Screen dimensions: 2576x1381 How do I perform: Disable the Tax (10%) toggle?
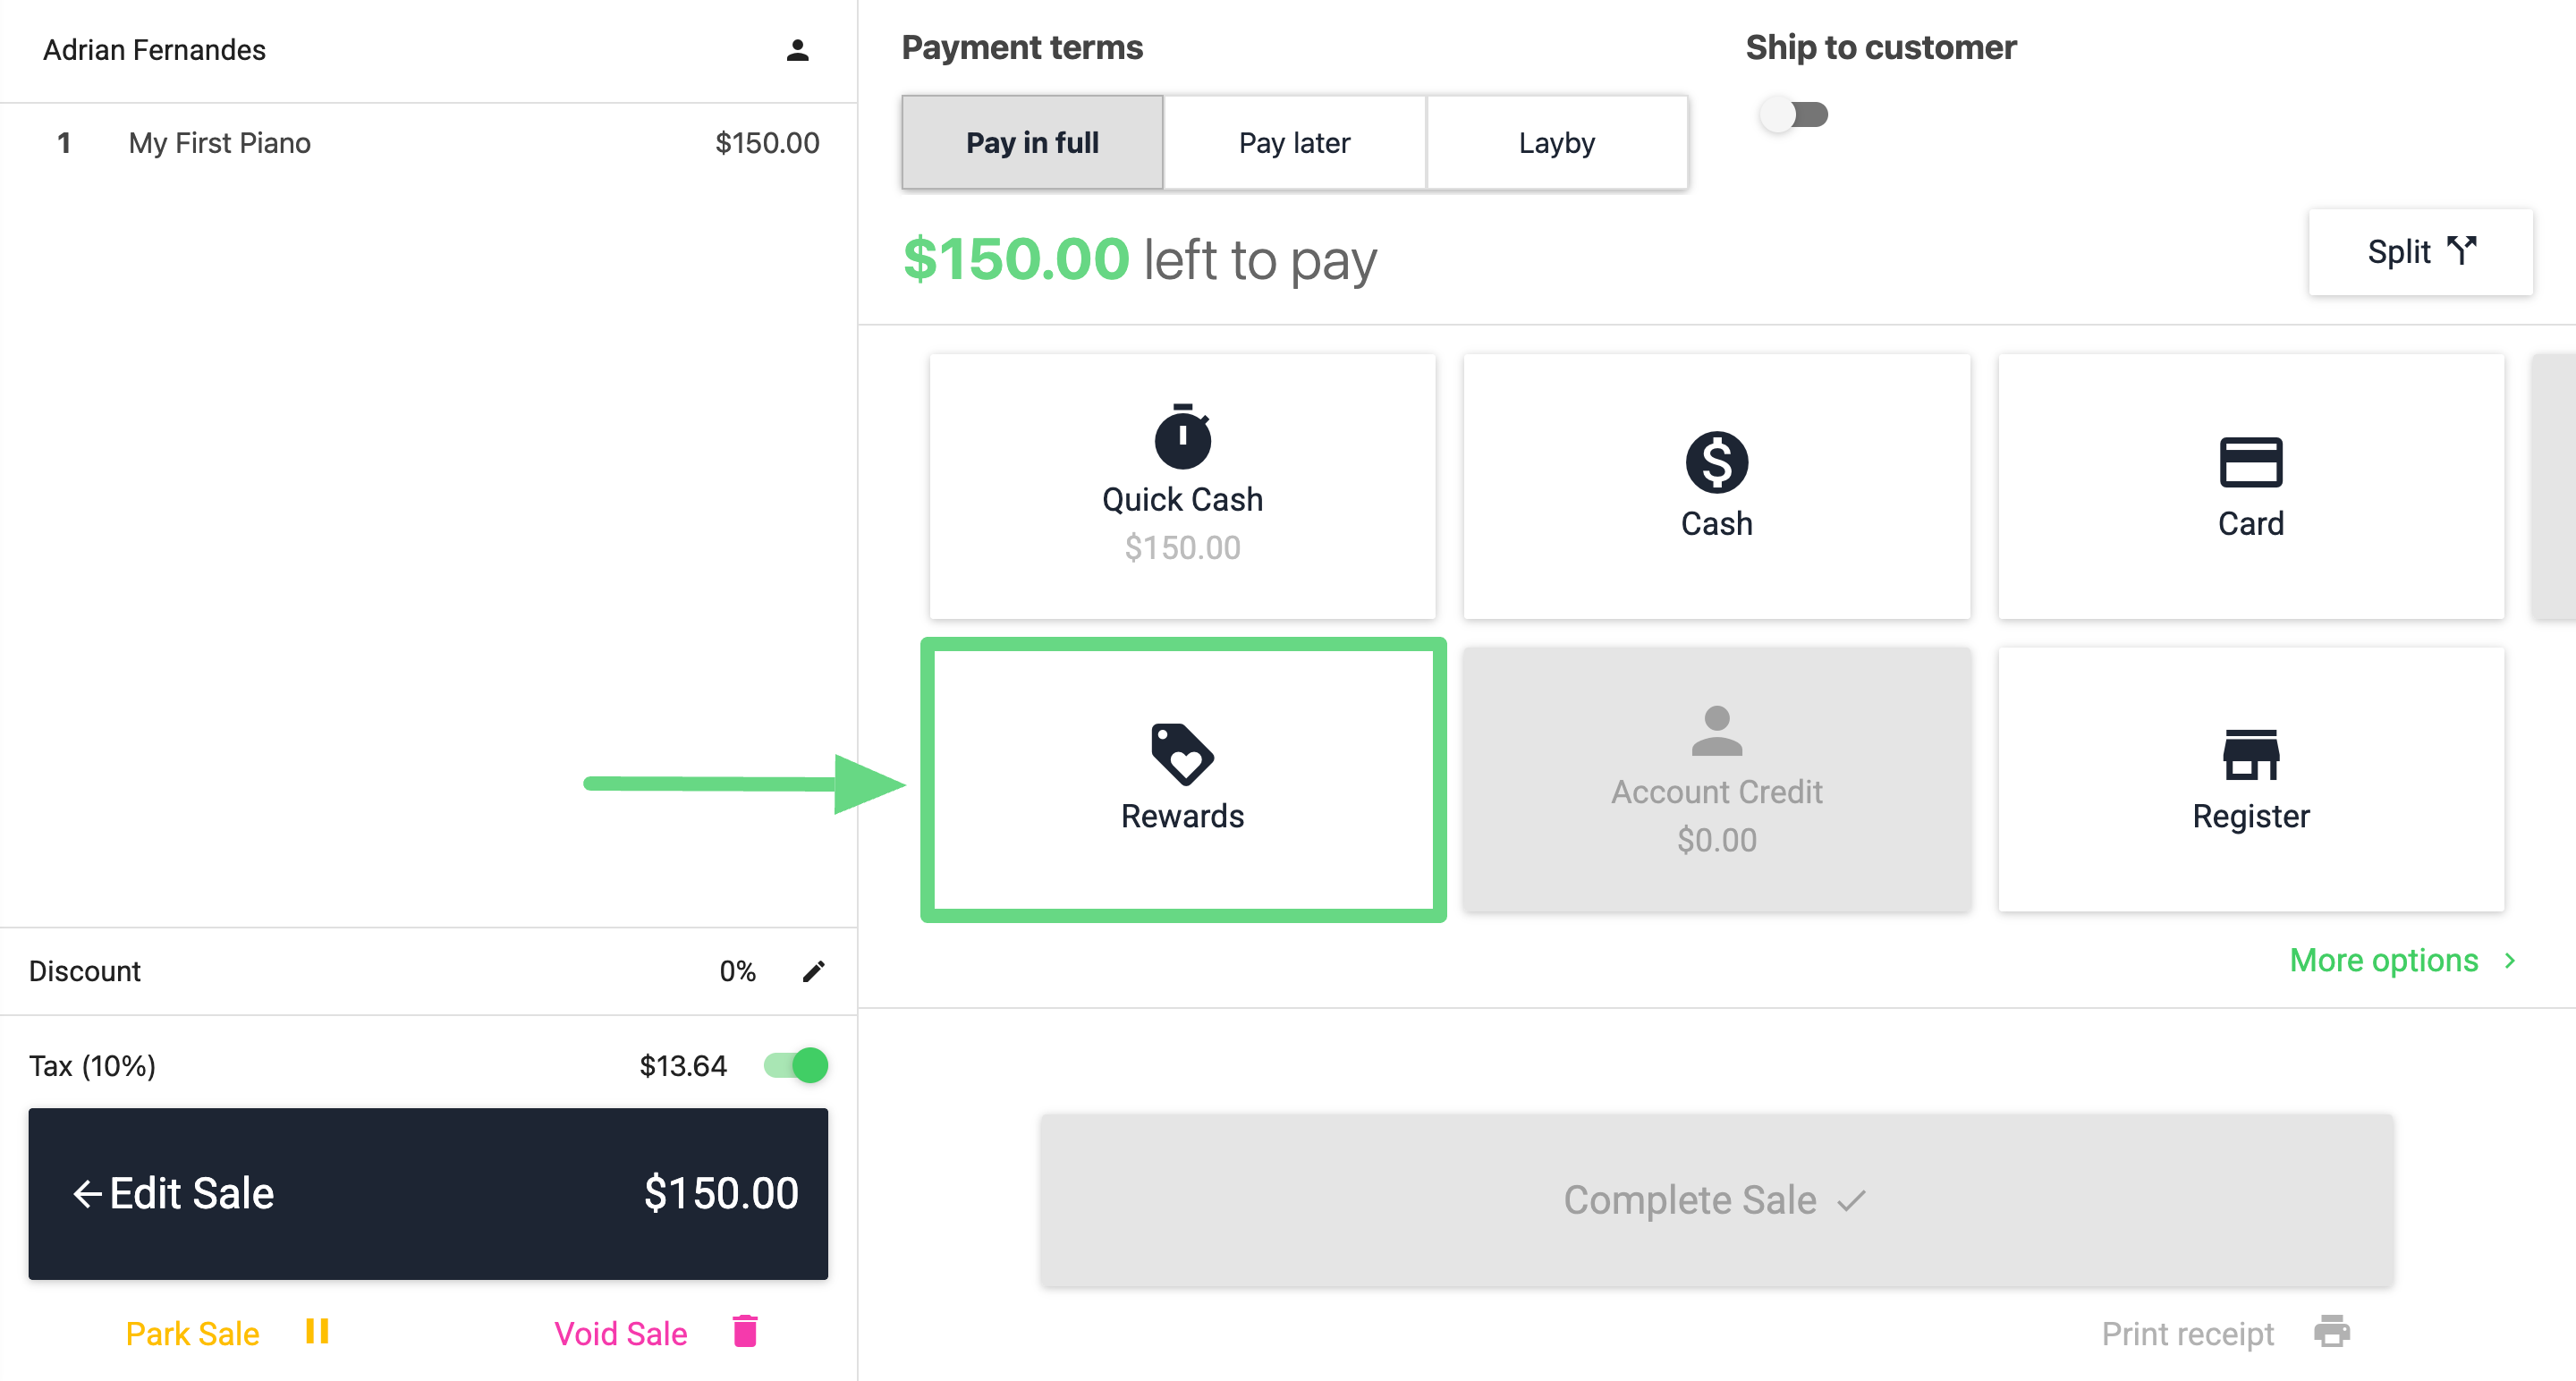(796, 1065)
